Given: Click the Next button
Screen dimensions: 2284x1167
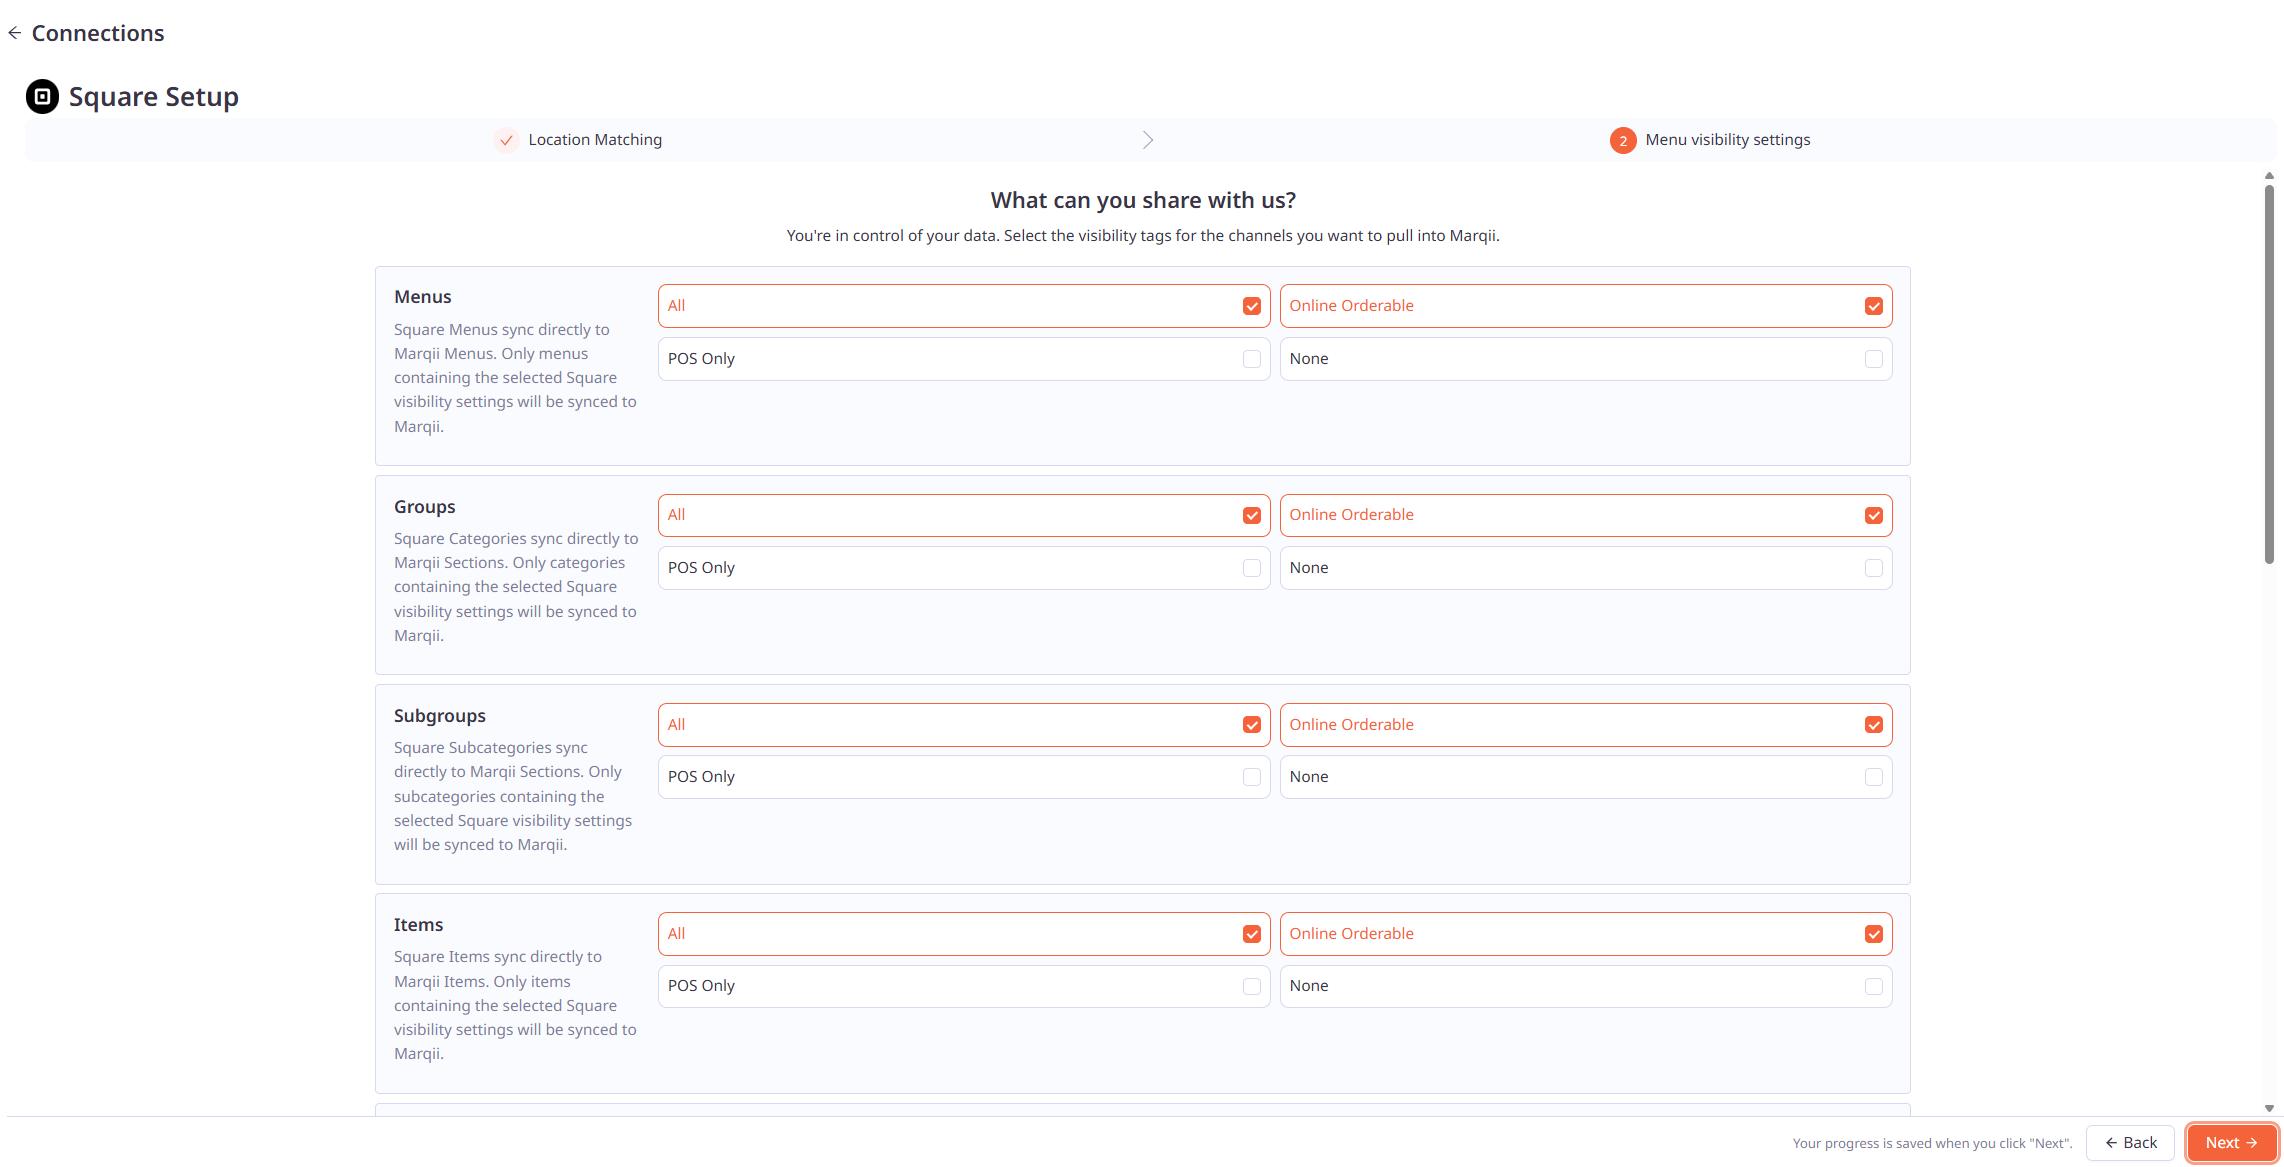Looking at the screenshot, I should pyautogui.click(x=2232, y=1143).
